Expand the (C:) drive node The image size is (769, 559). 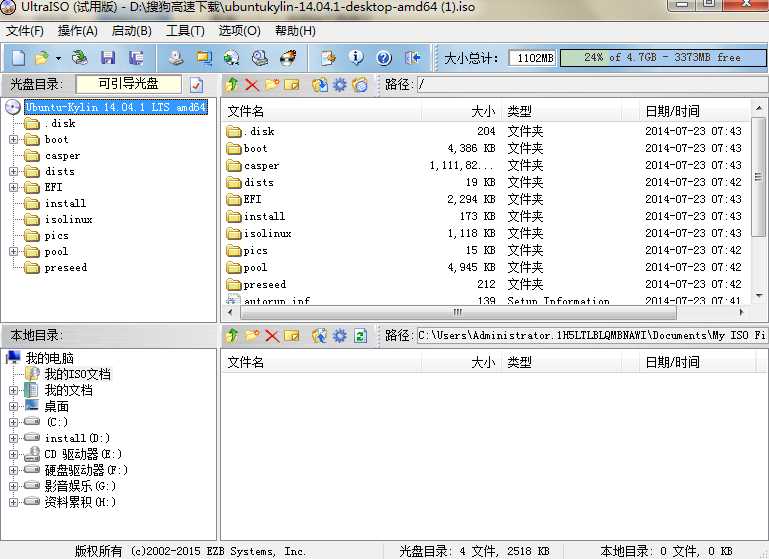pyautogui.click(x=13, y=422)
